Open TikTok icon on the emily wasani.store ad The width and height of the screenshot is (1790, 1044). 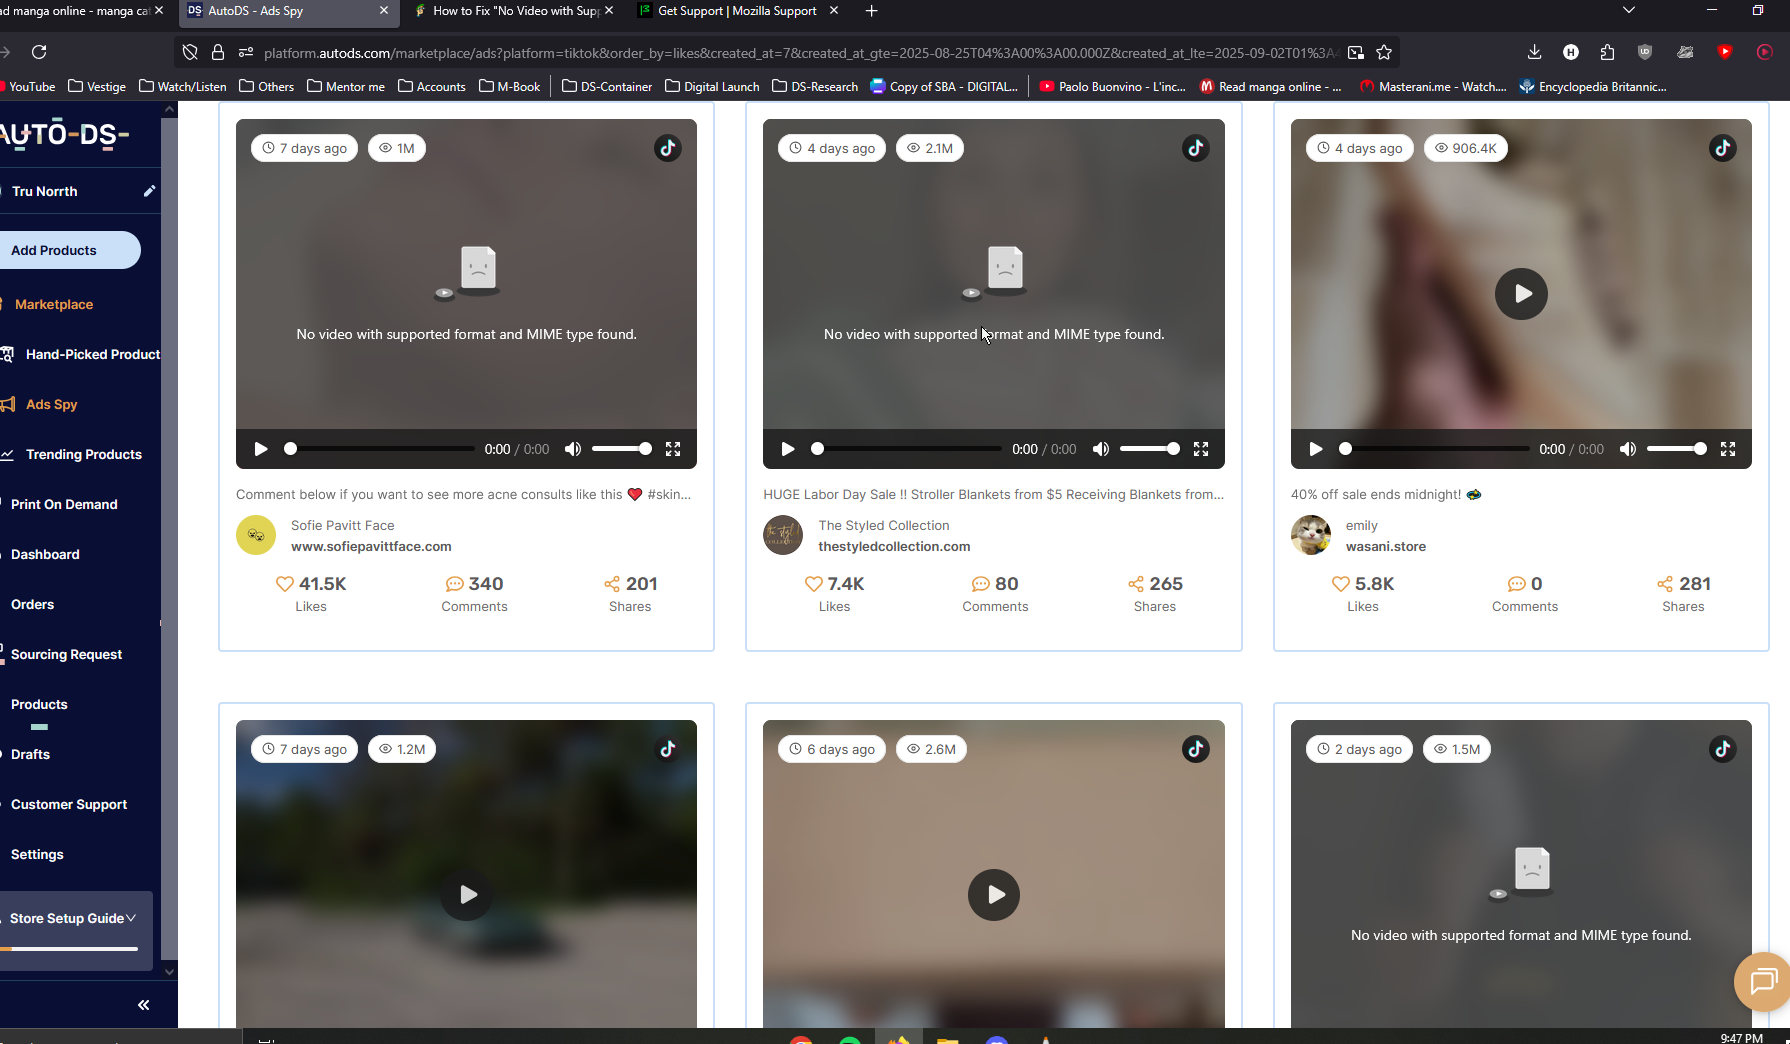[1723, 148]
